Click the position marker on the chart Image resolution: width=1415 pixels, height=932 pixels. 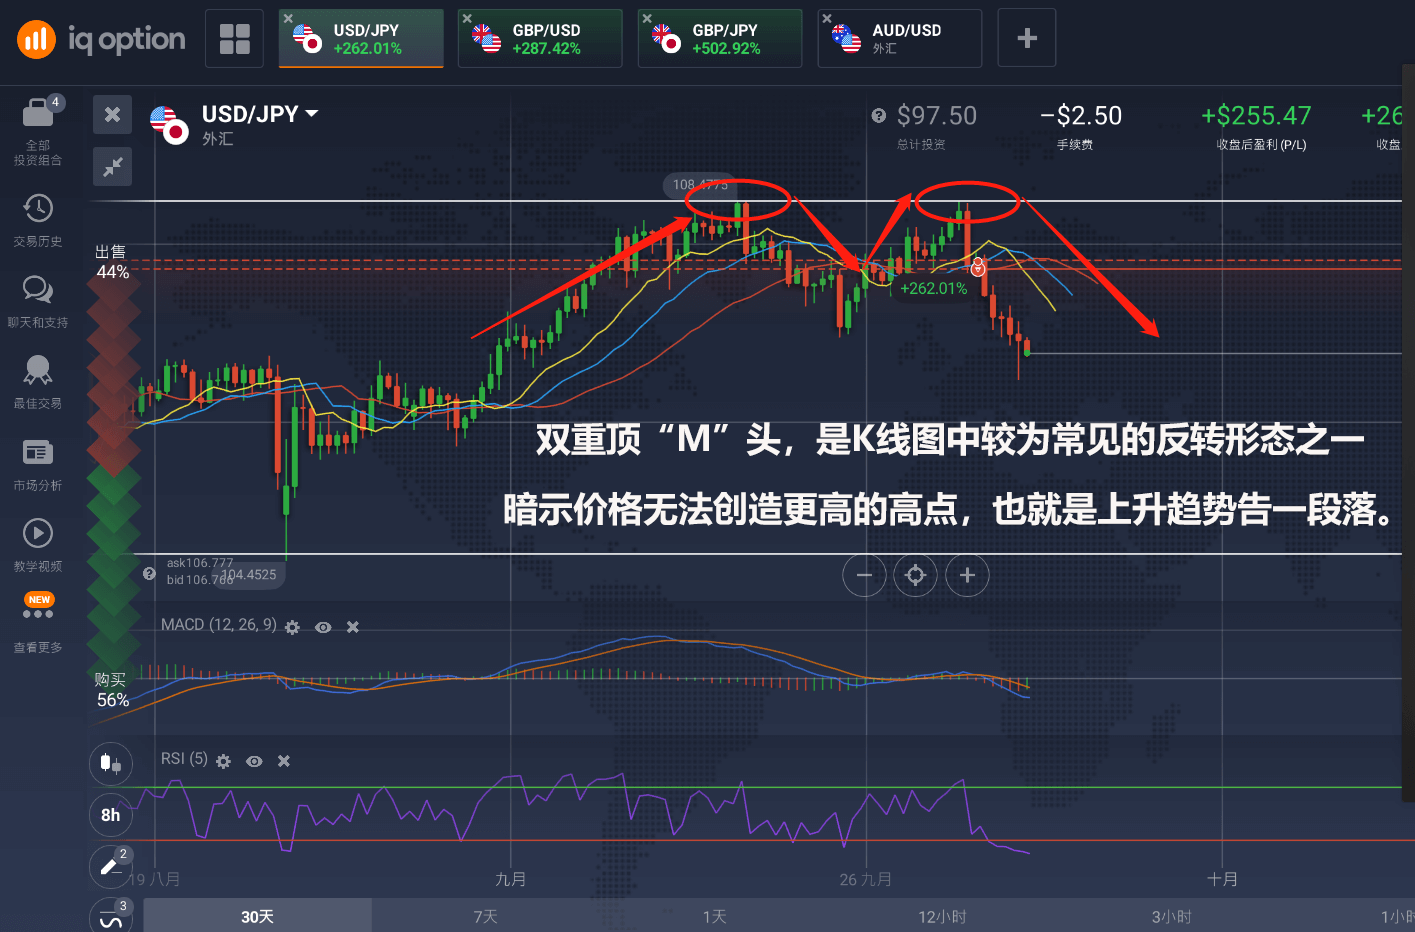(978, 267)
